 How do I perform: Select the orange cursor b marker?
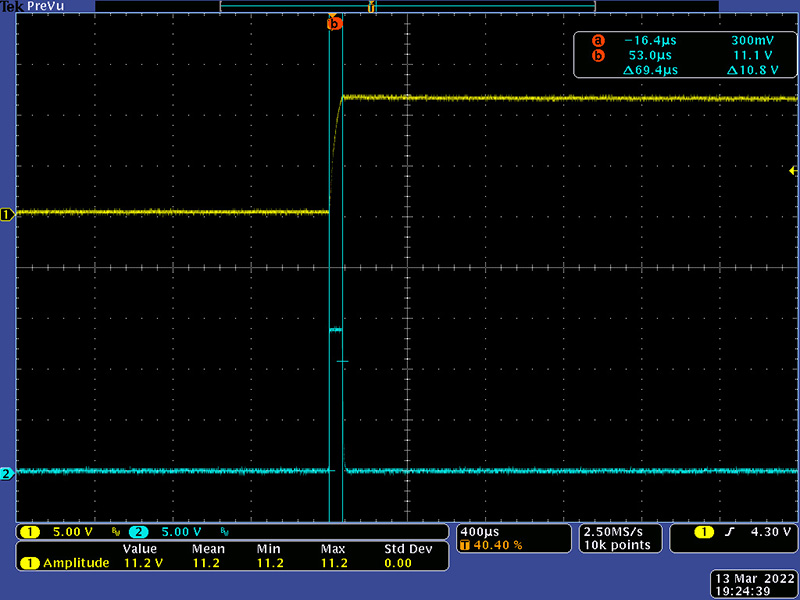coord(334,23)
